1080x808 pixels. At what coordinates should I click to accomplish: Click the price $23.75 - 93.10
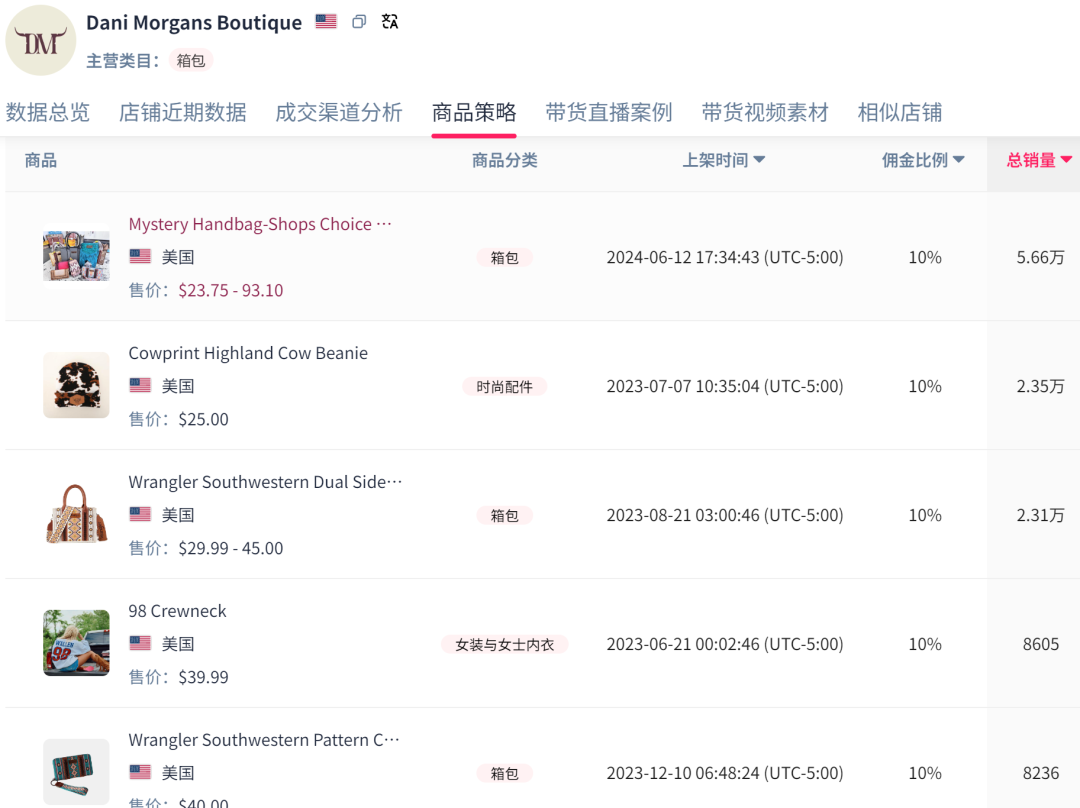(231, 290)
